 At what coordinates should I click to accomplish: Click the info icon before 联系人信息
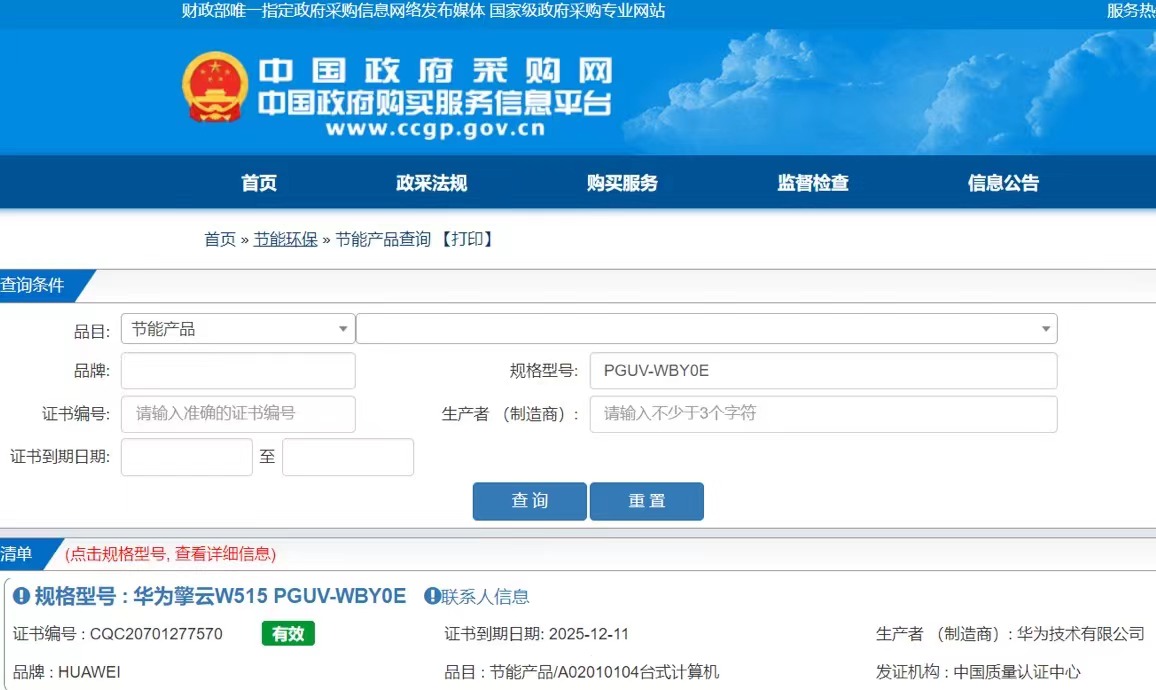pos(432,596)
